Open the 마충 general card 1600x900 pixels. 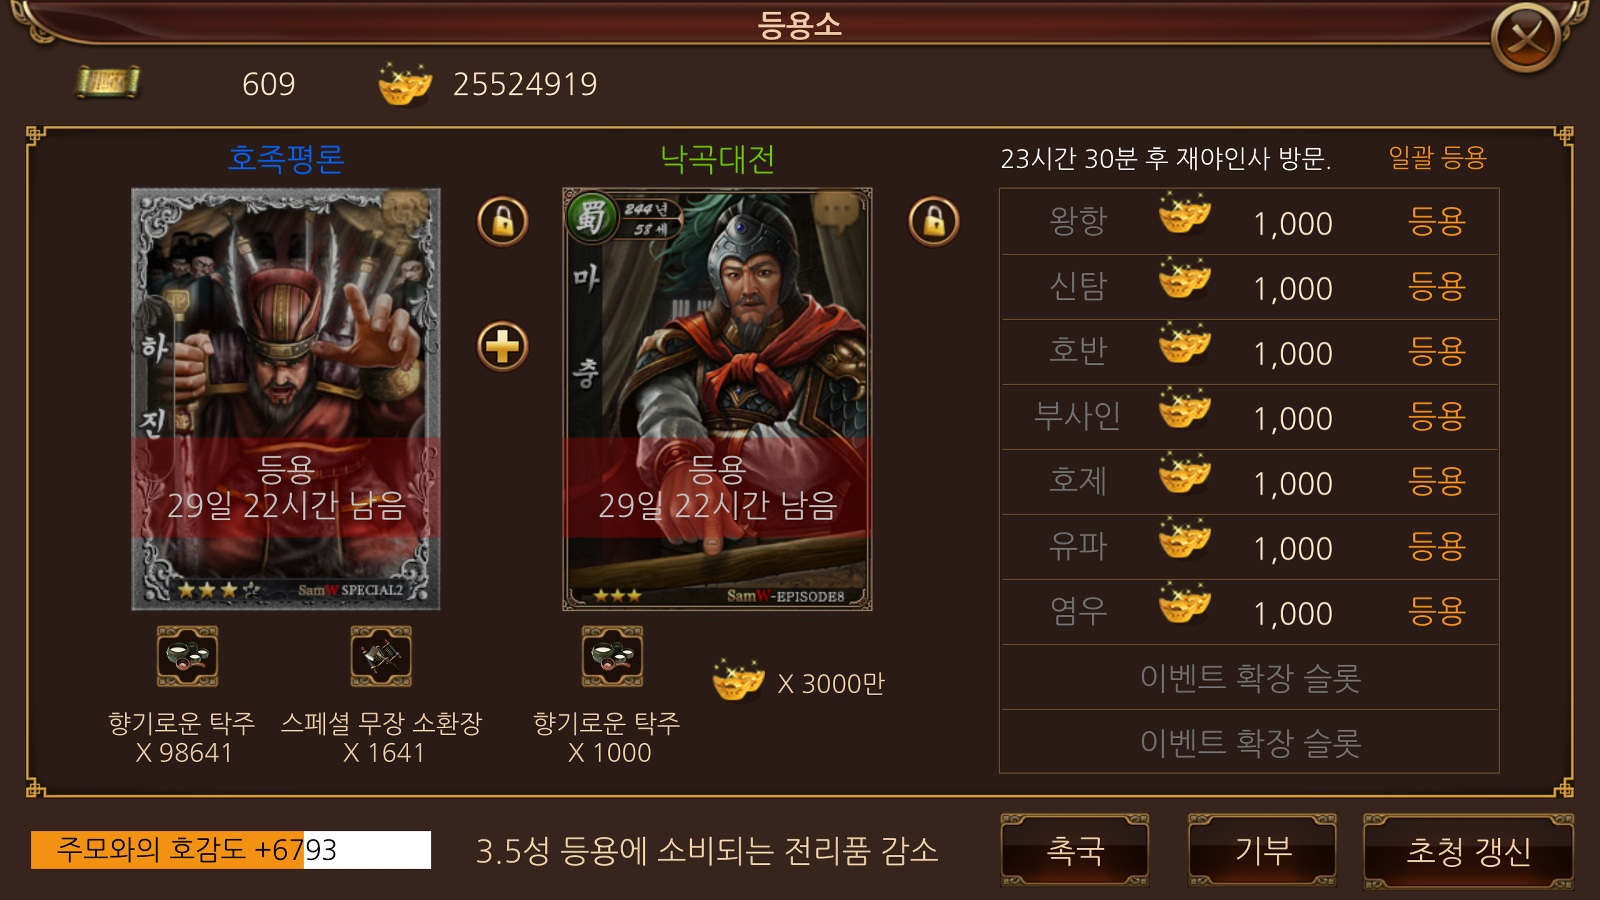point(717,399)
